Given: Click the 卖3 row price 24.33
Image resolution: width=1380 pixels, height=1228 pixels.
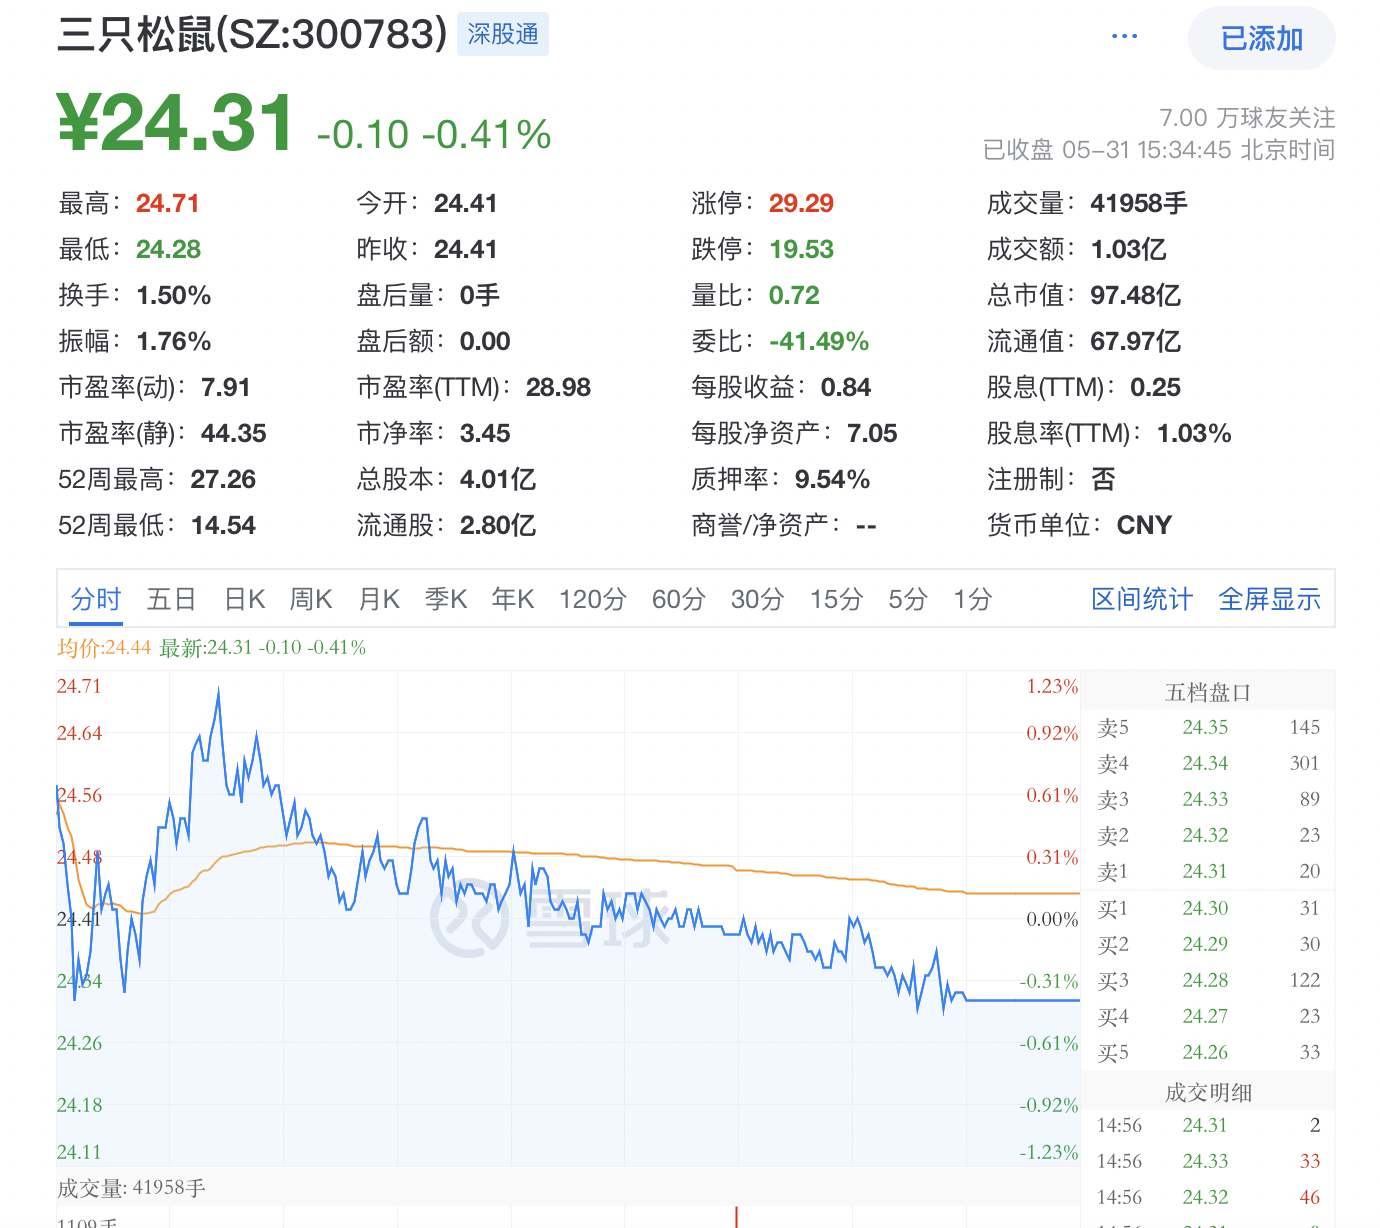Looking at the screenshot, I should tap(1205, 799).
